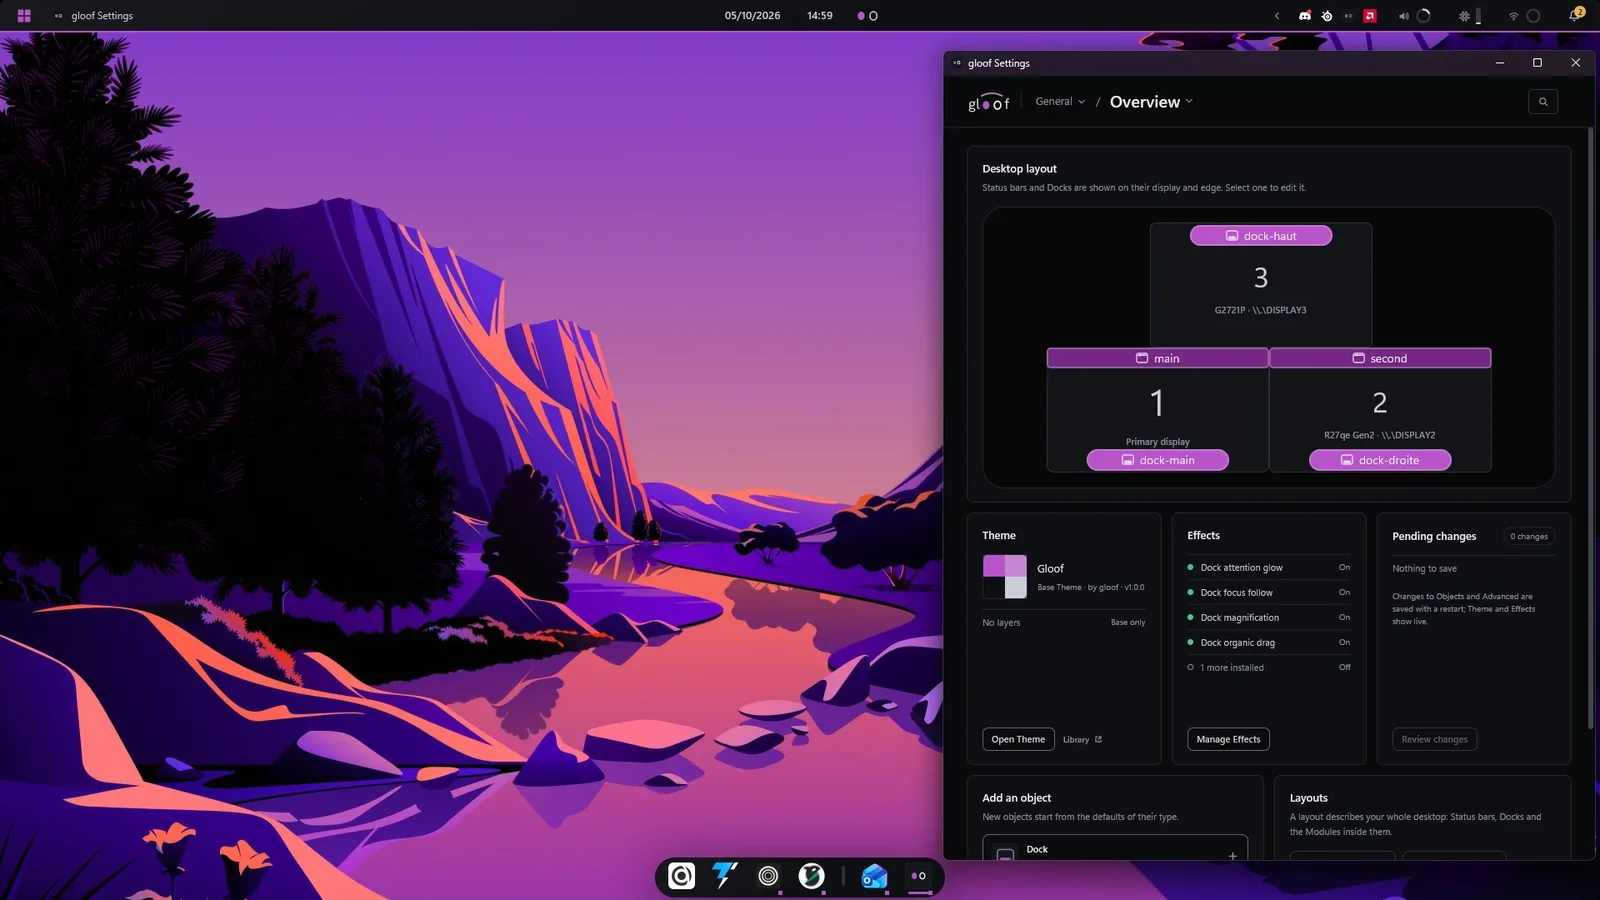The height and width of the screenshot is (900, 1600).
Task: Click the Base only label
Action: click(x=1128, y=623)
